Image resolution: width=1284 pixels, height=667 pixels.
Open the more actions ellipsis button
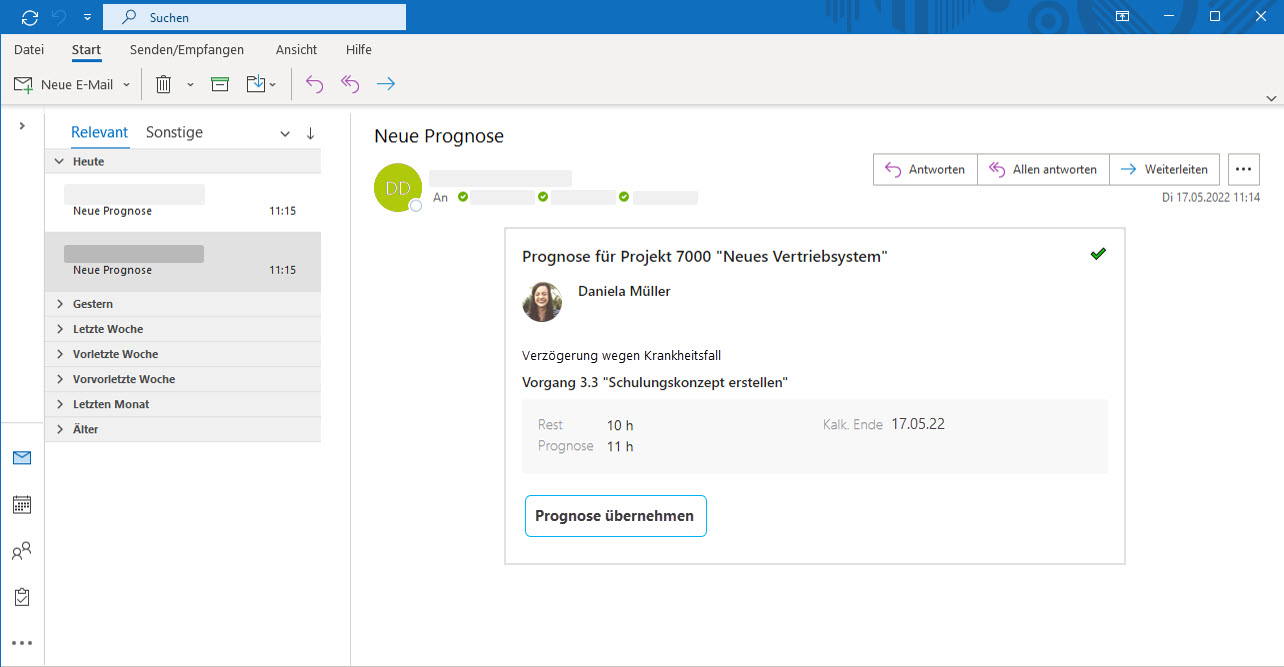1243,170
